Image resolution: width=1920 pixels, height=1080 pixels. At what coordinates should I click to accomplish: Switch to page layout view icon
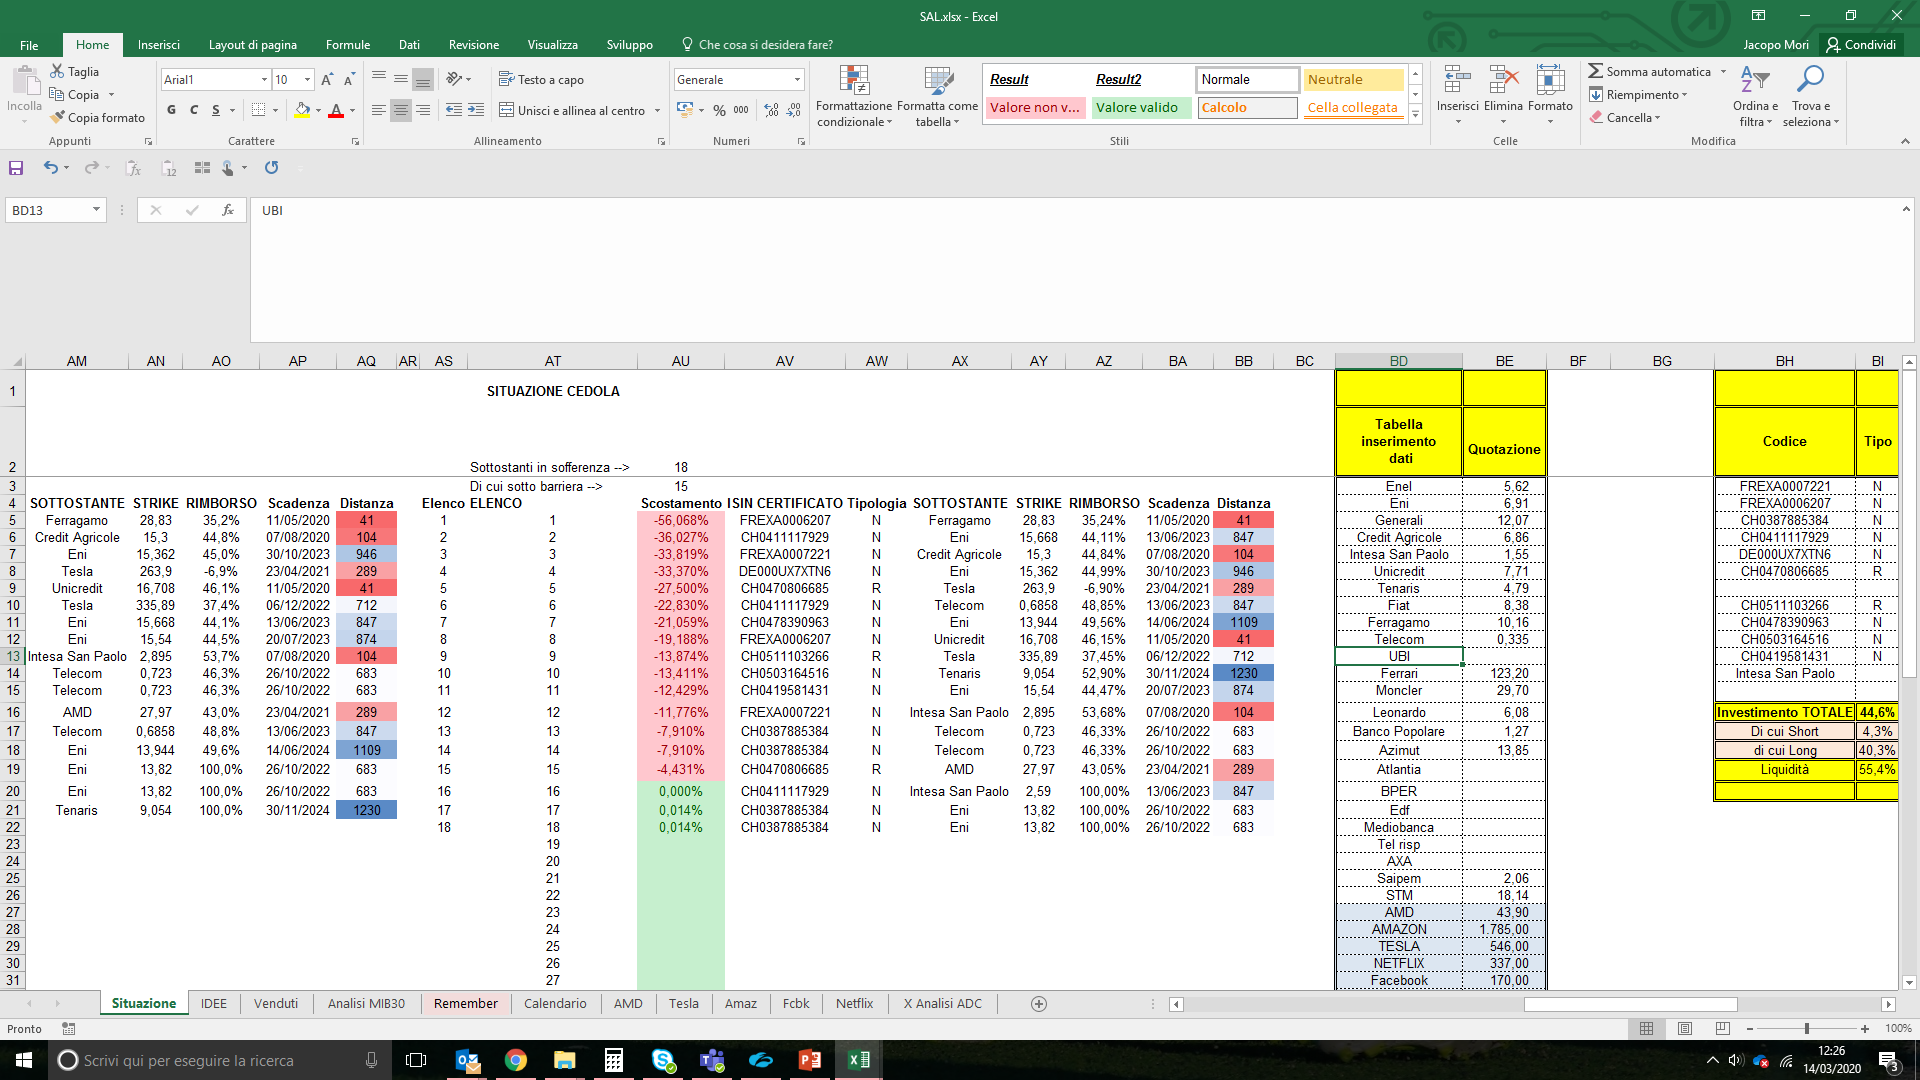pos(1685,1028)
